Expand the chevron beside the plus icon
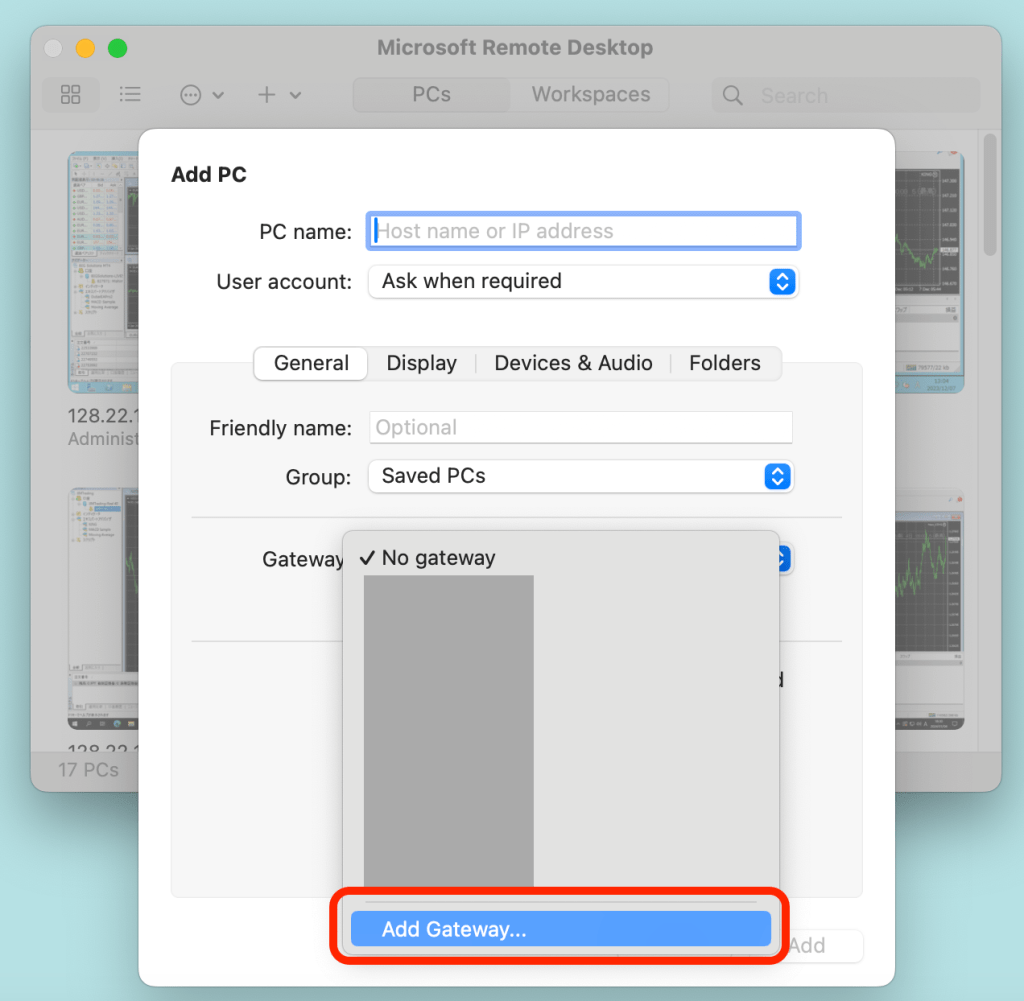Viewport: 1024px width, 1001px height. 296,96
